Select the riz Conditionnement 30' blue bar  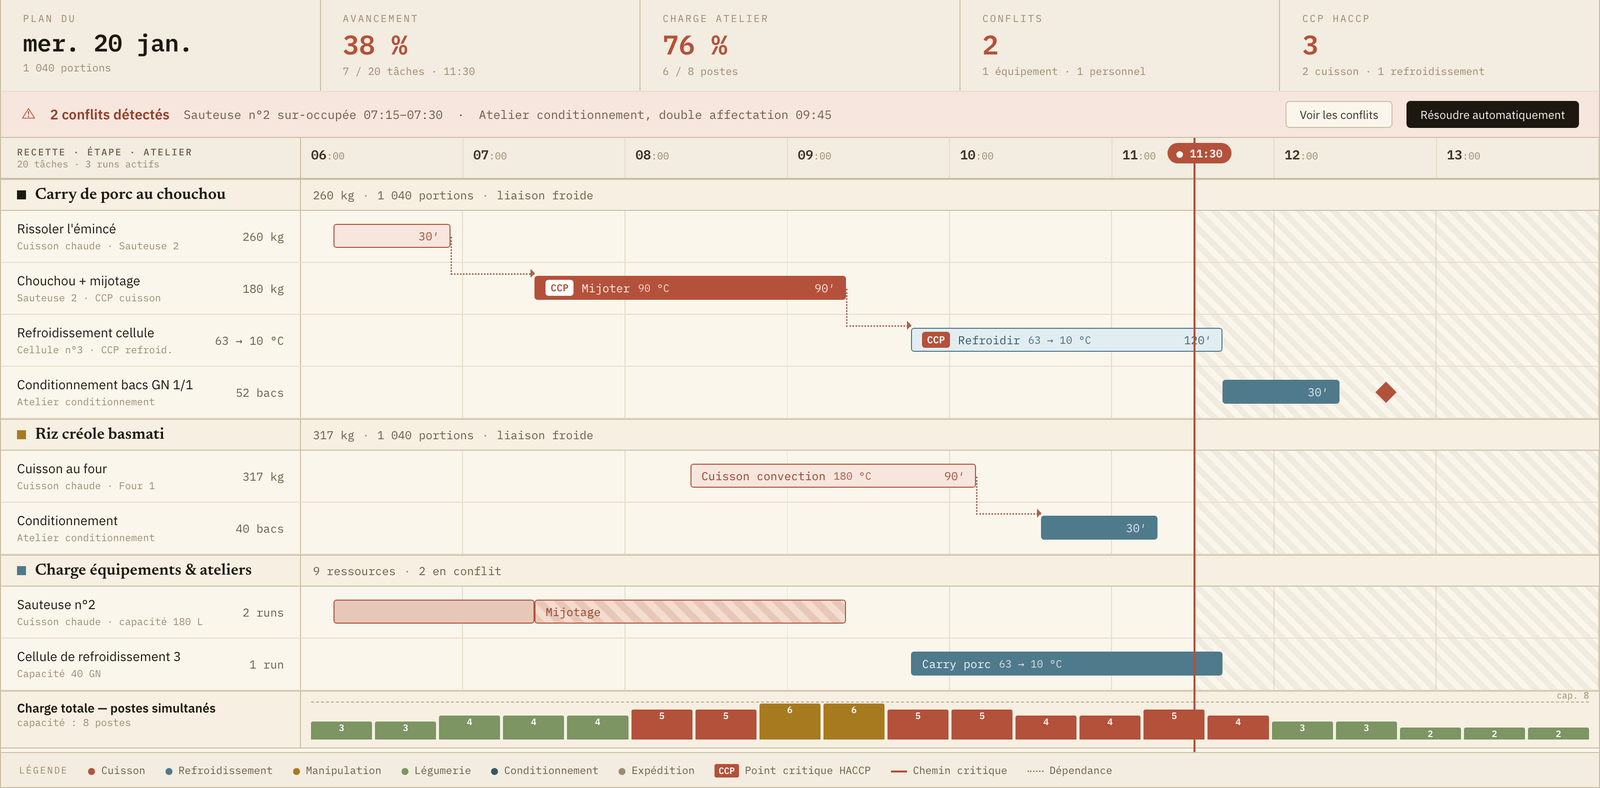point(1099,528)
